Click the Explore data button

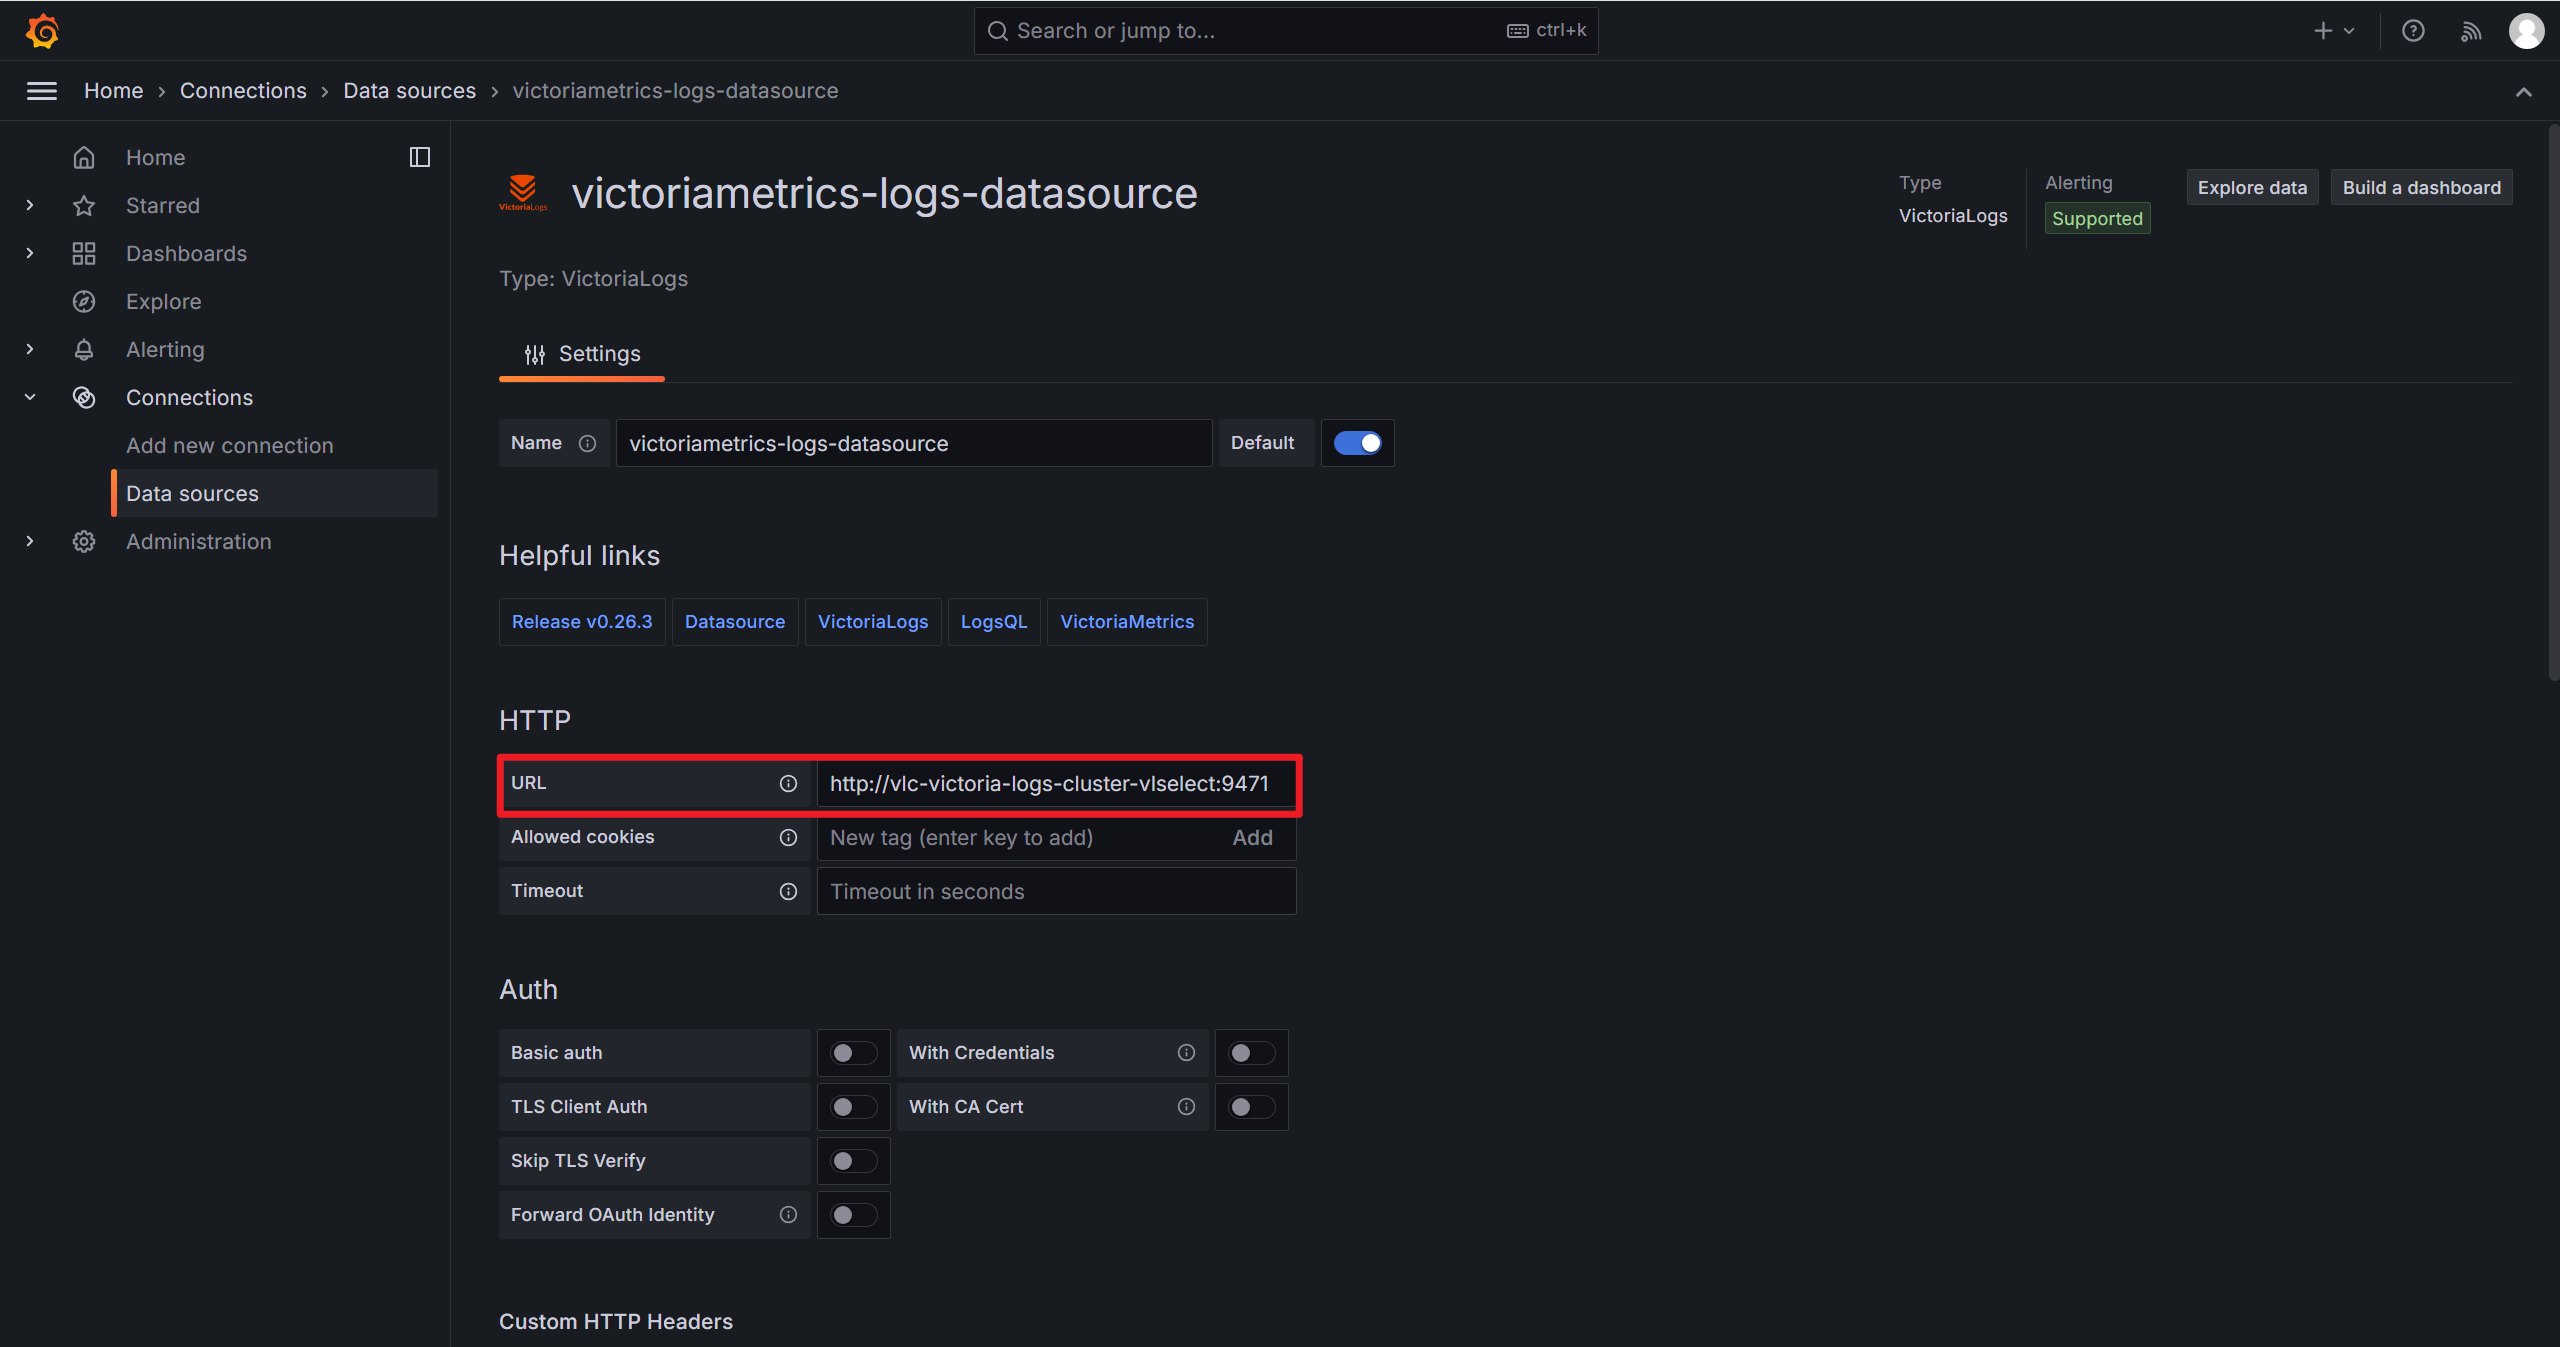point(2252,188)
